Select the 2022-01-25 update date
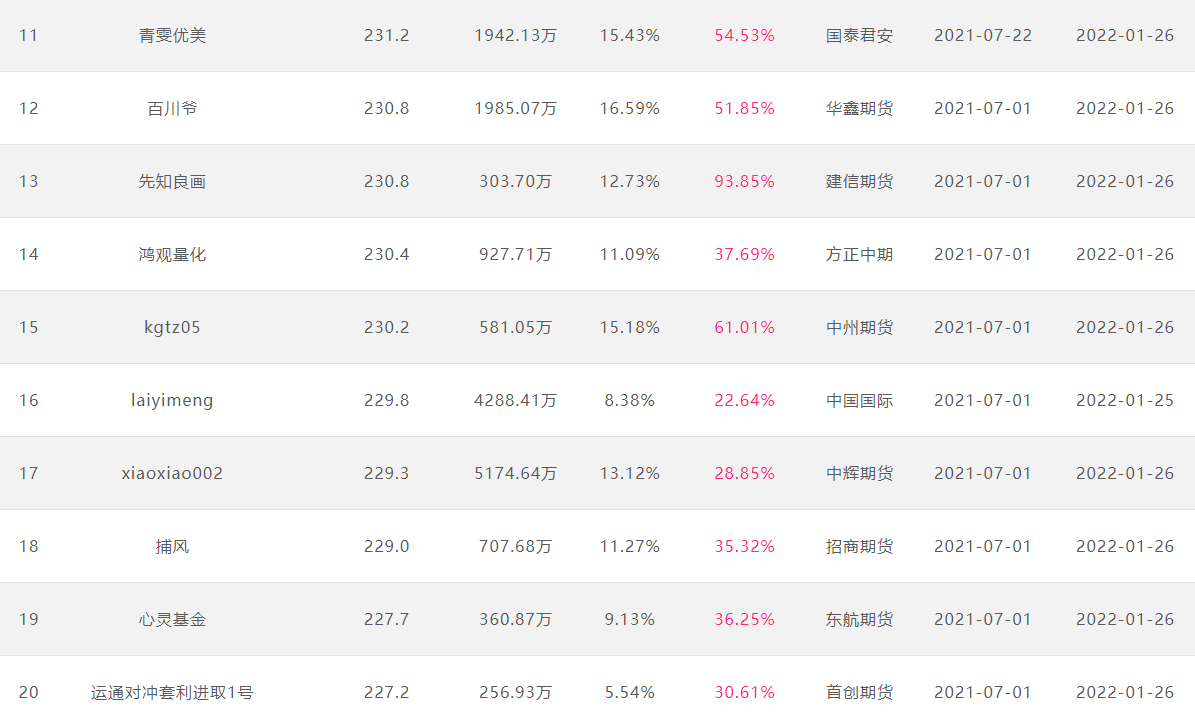 [1125, 400]
